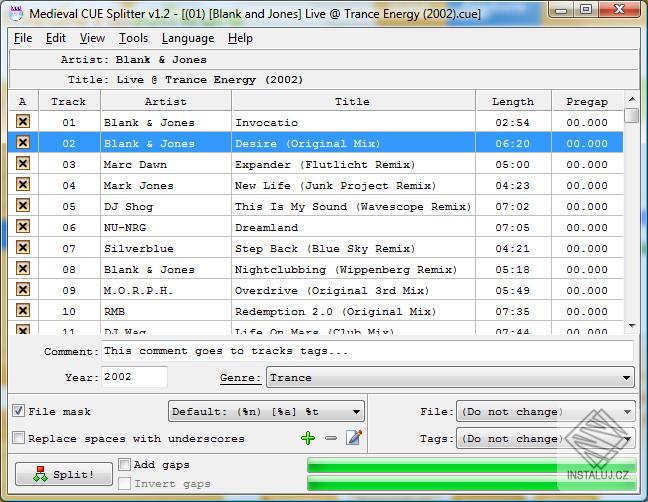
Task: Remove file mask with the minus icon
Action: pyautogui.click(x=331, y=438)
